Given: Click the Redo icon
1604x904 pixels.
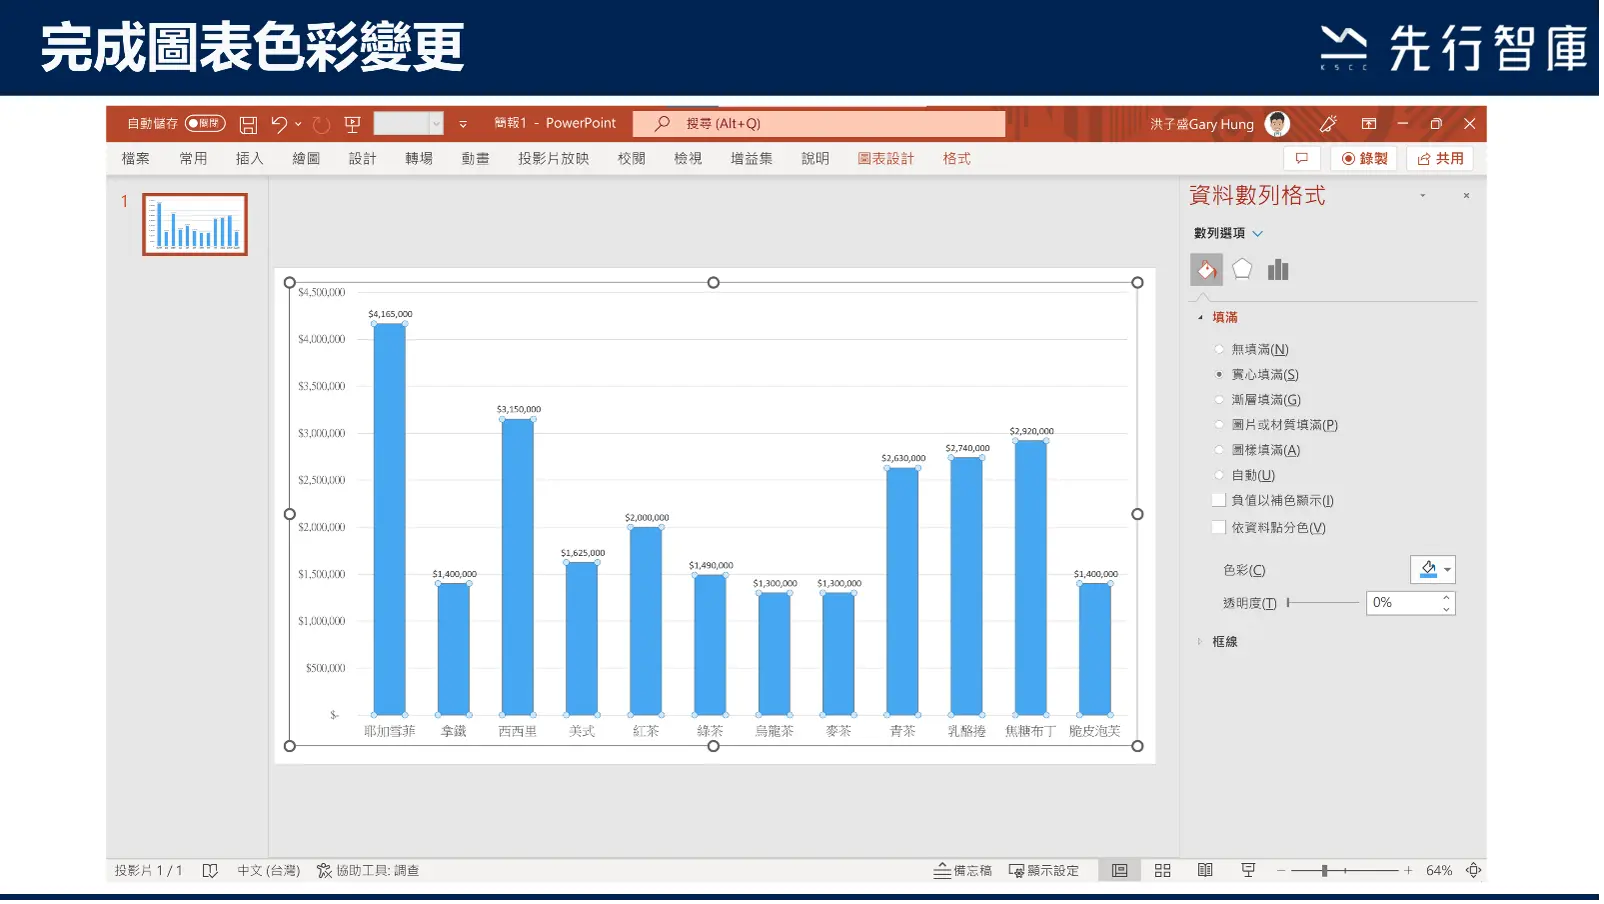Looking at the screenshot, I should click(321, 125).
